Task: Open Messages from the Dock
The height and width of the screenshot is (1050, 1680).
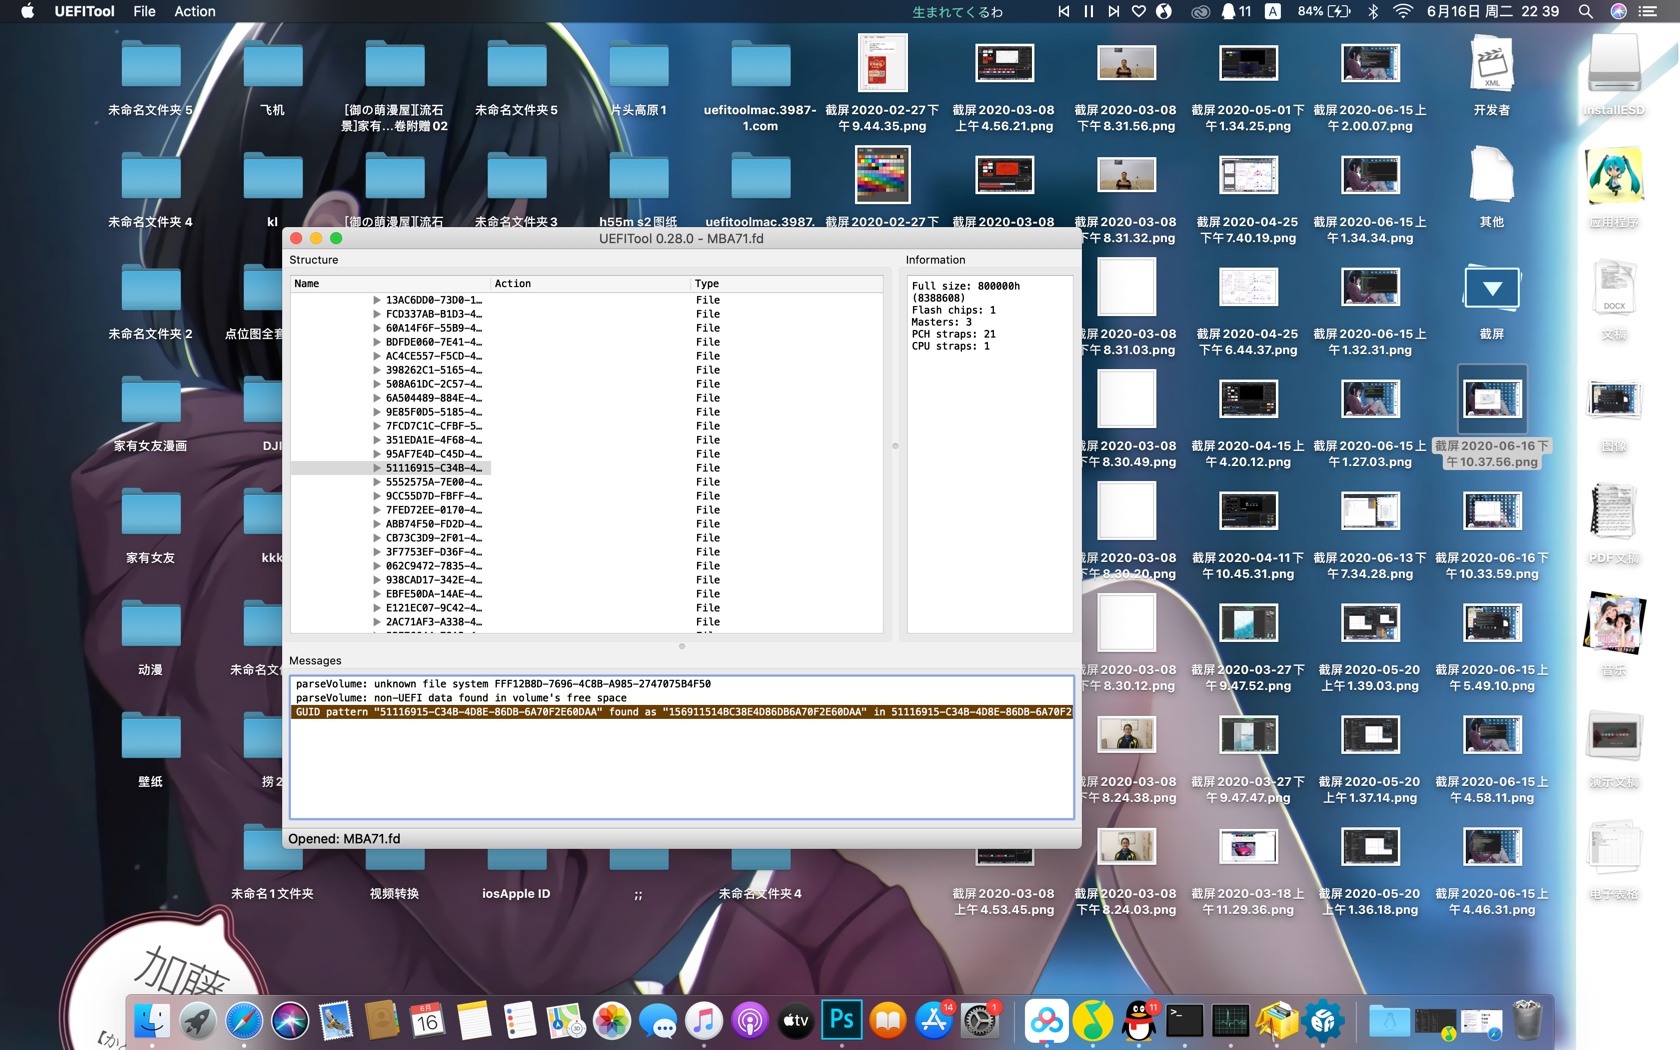Action: (658, 1021)
